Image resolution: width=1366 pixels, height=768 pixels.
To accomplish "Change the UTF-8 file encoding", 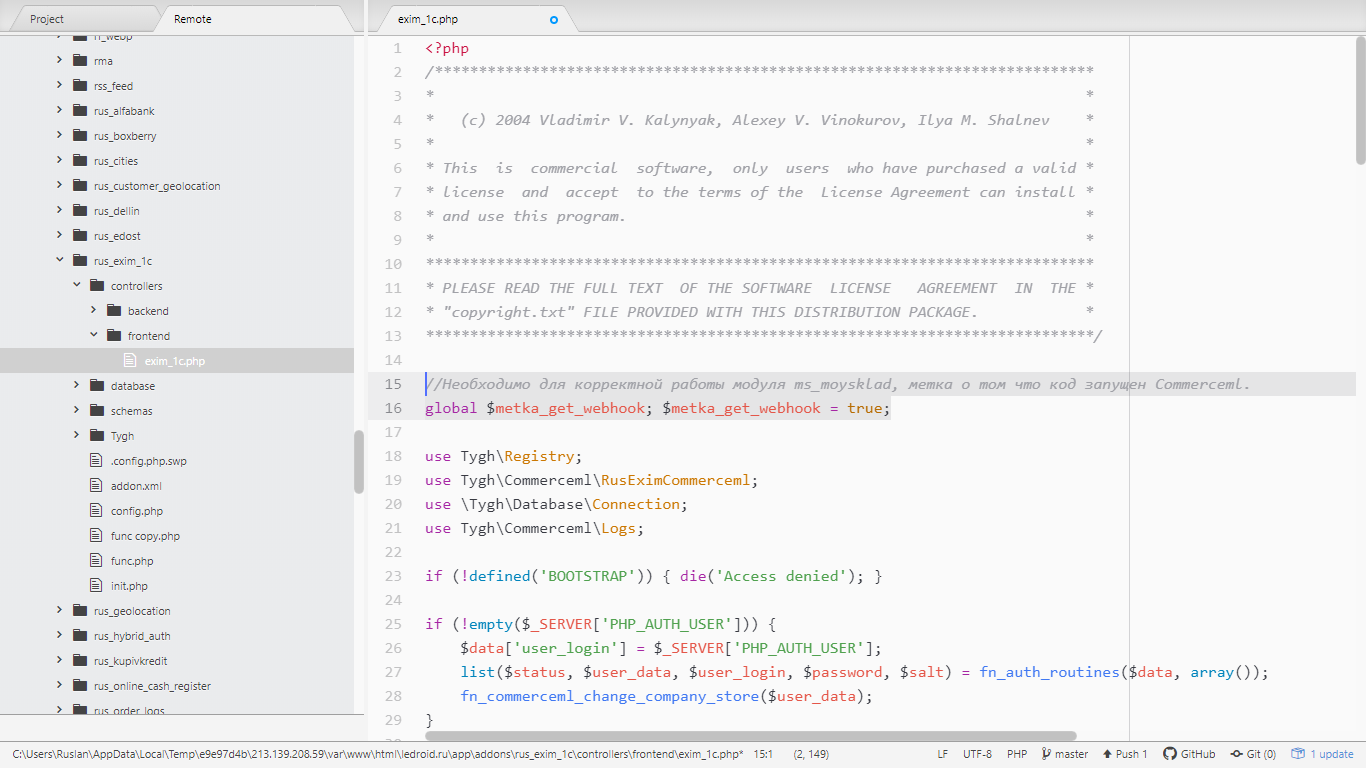I will coord(977,754).
